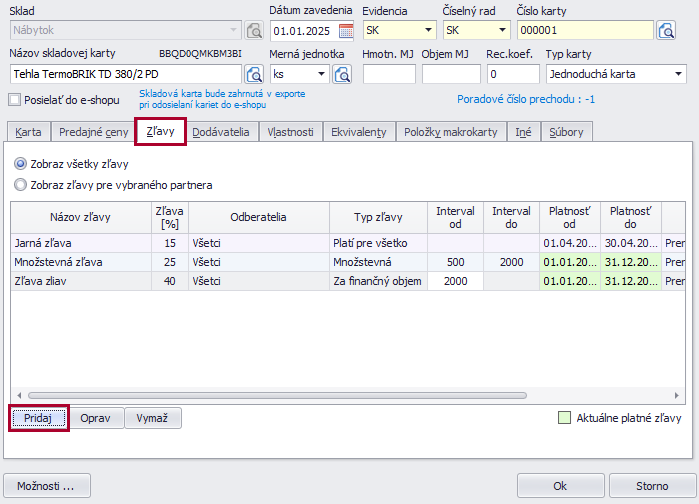Click the Názov skladovej karty text field

point(126,74)
